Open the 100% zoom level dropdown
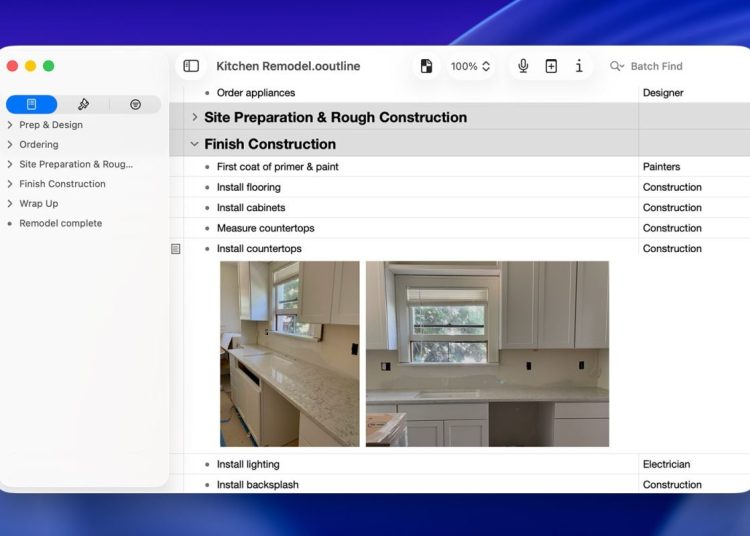The image size is (750, 536). point(470,66)
